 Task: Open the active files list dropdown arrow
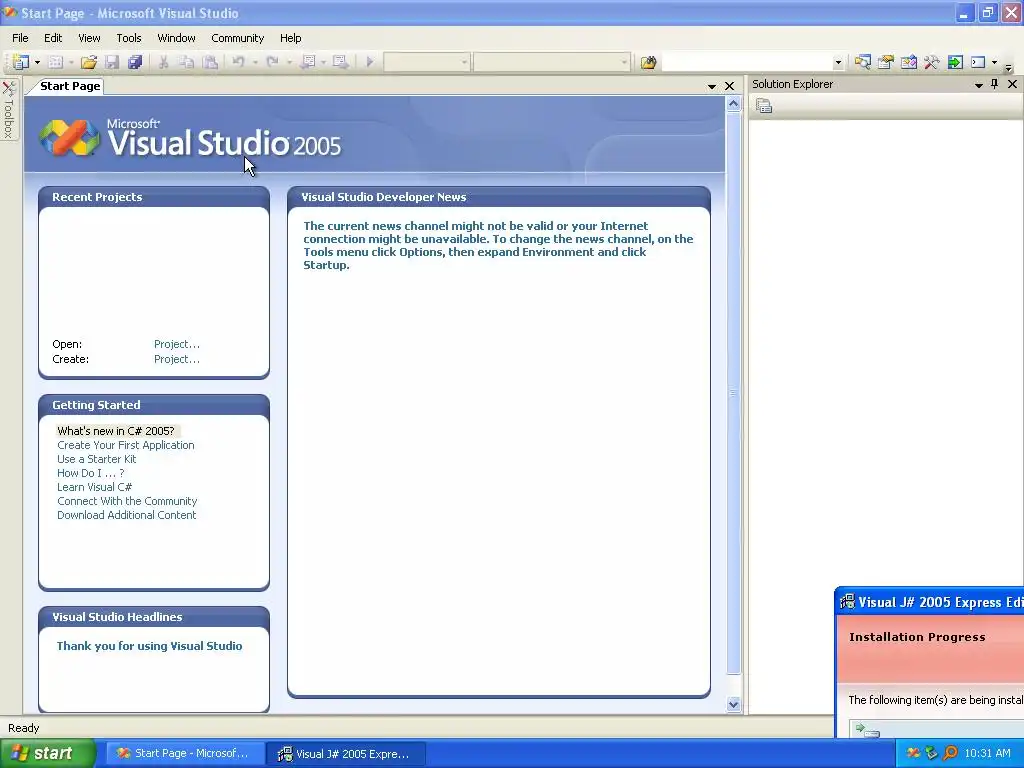click(x=712, y=86)
